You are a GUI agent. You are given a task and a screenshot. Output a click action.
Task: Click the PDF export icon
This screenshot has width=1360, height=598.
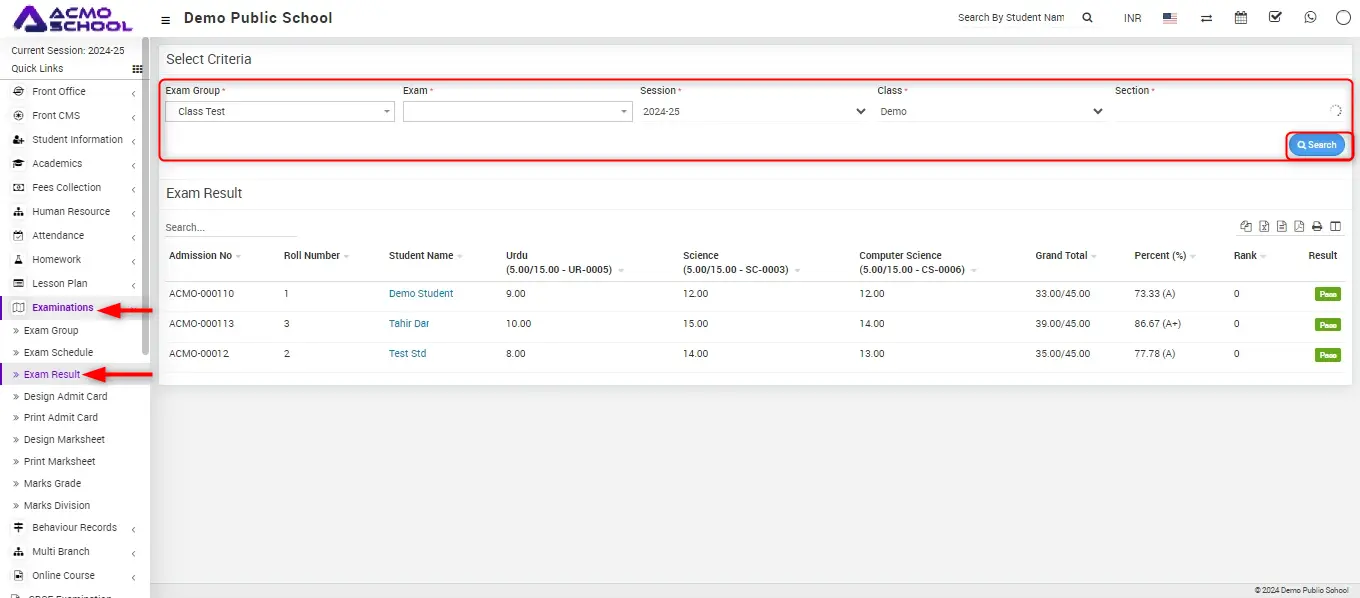pos(1299,226)
